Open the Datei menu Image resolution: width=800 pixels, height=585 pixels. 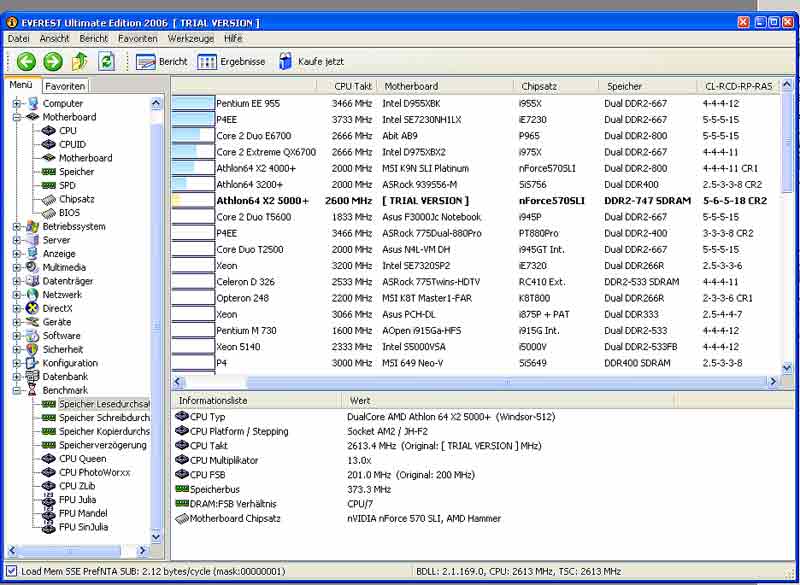click(x=18, y=39)
